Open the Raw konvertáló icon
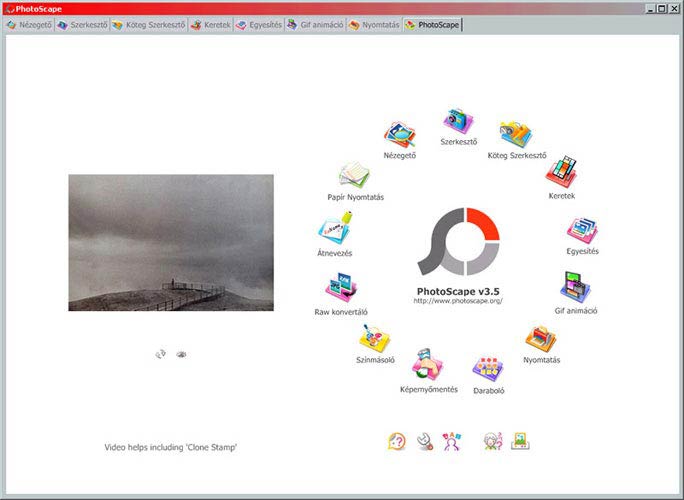The width and height of the screenshot is (684, 500). [x=341, y=290]
